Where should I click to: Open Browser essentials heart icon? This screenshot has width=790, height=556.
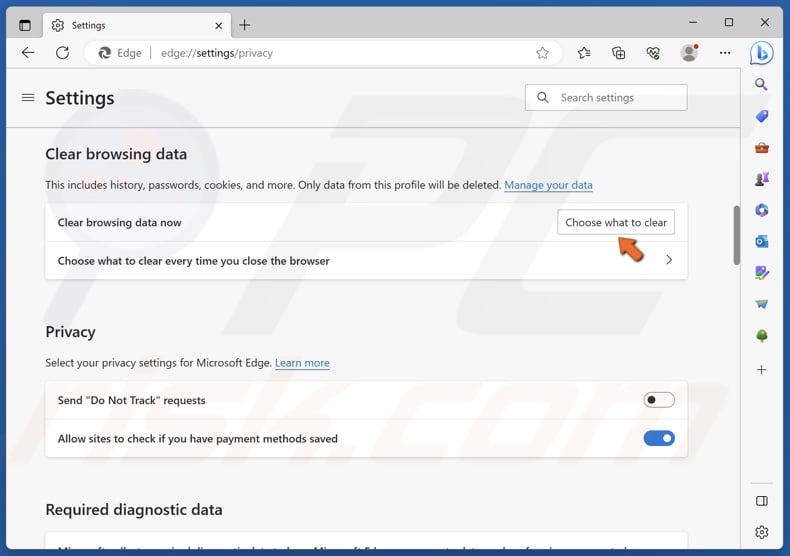pyautogui.click(x=653, y=53)
